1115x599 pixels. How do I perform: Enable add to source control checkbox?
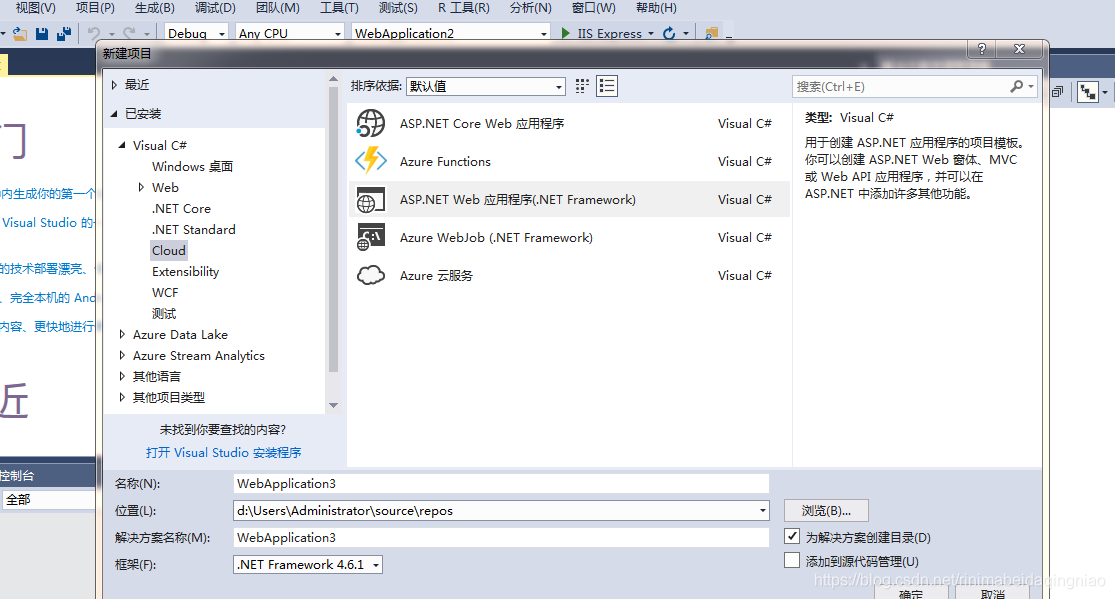[x=791, y=560]
